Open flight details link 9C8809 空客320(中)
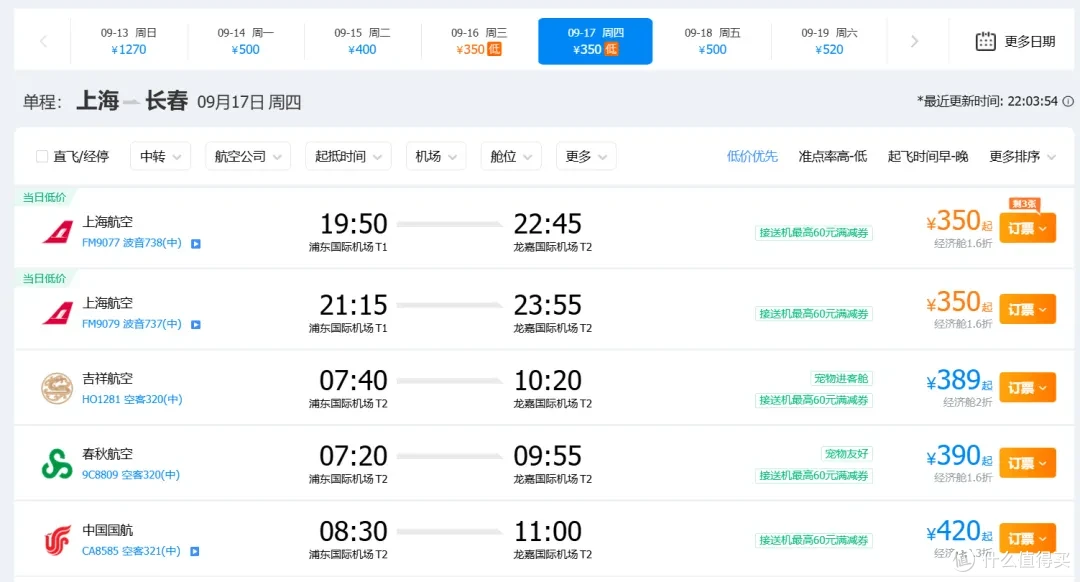This screenshot has height=582, width=1080. 131,475
